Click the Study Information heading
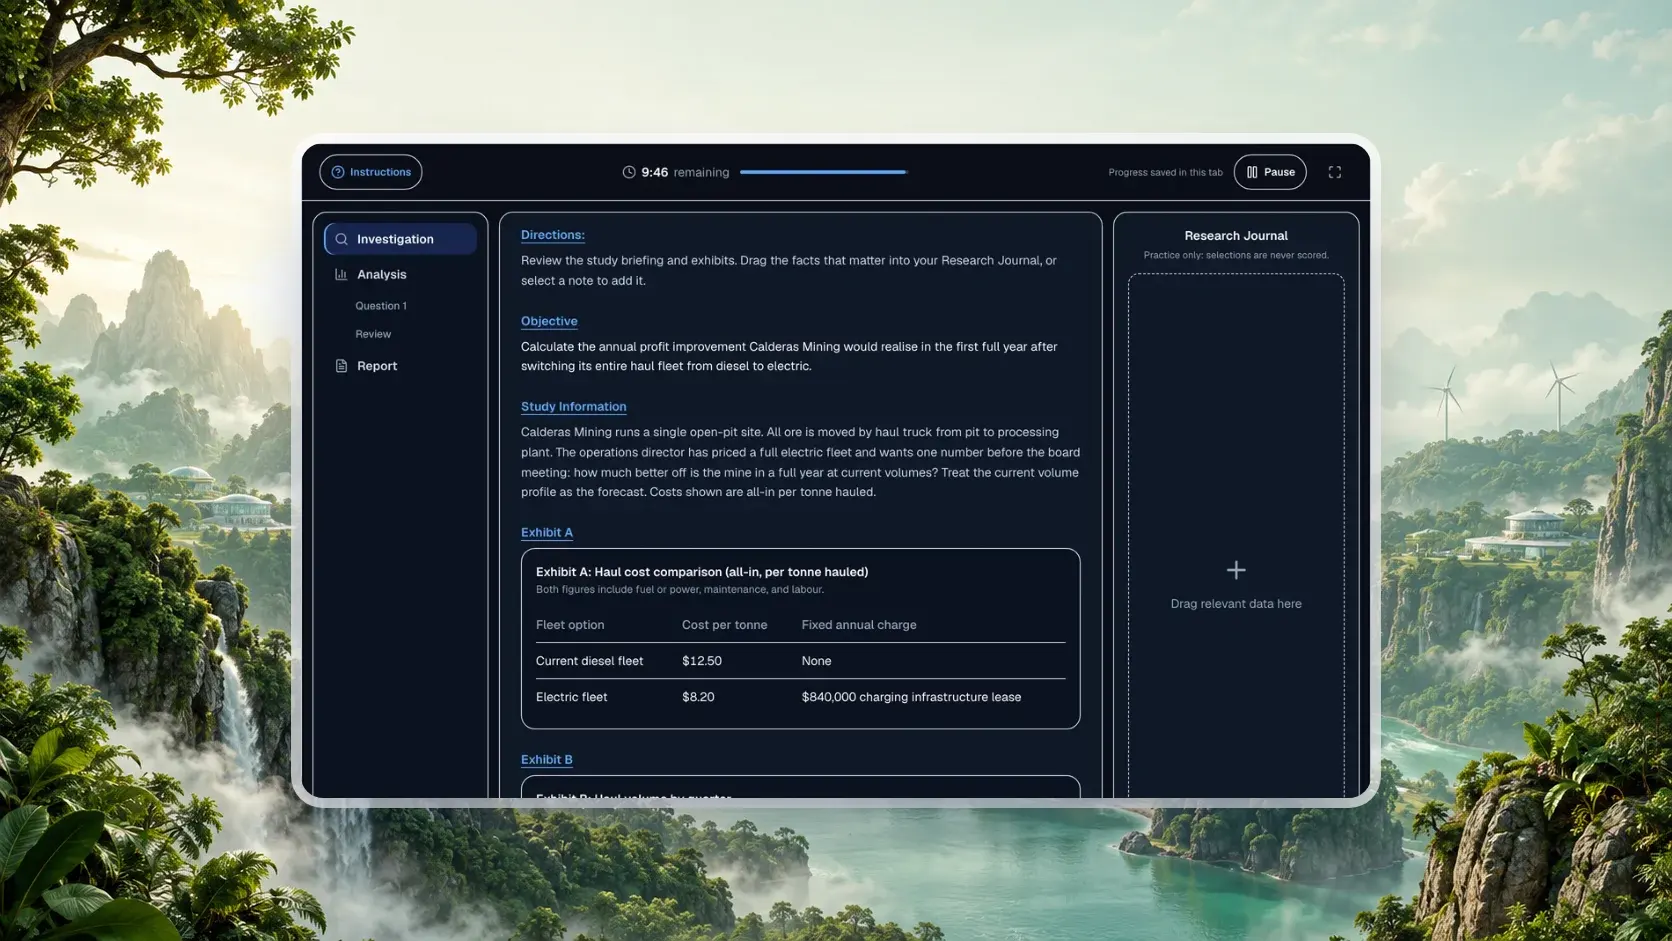This screenshot has height=941, width=1672. coord(574,407)
